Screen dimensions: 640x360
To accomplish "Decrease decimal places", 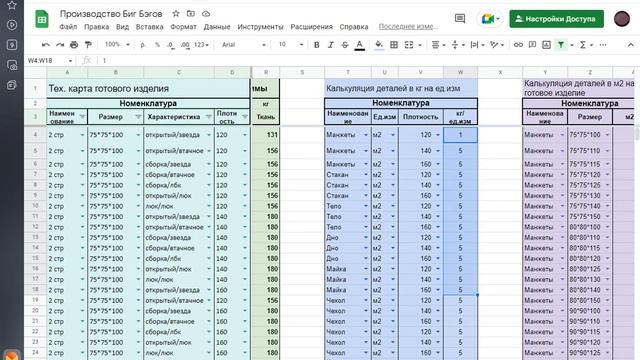I will (x=171, y=45).
